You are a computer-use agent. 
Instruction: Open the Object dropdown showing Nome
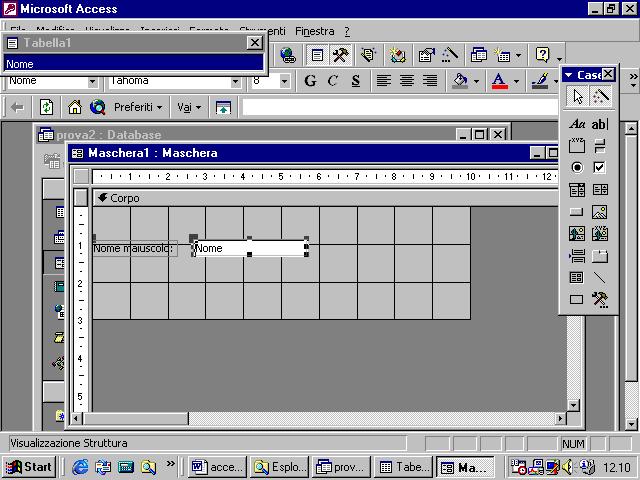pos(92,82)
